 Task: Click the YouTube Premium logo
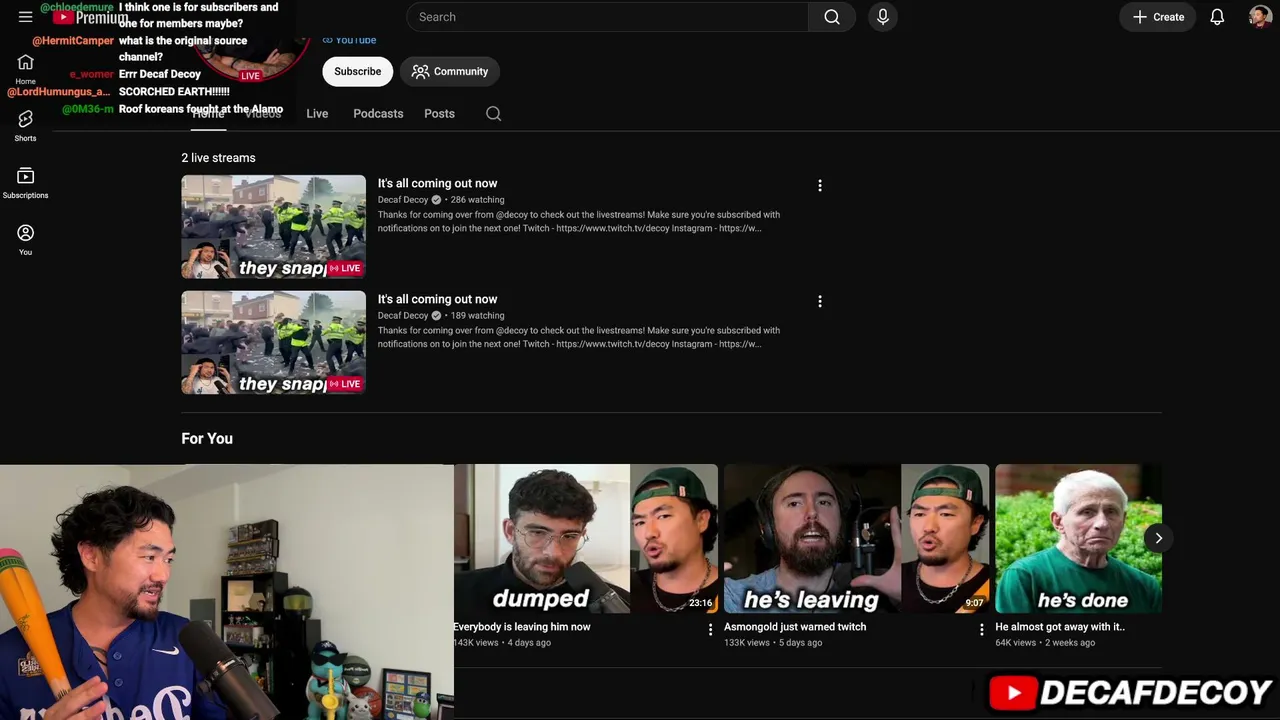click(91, 17)
